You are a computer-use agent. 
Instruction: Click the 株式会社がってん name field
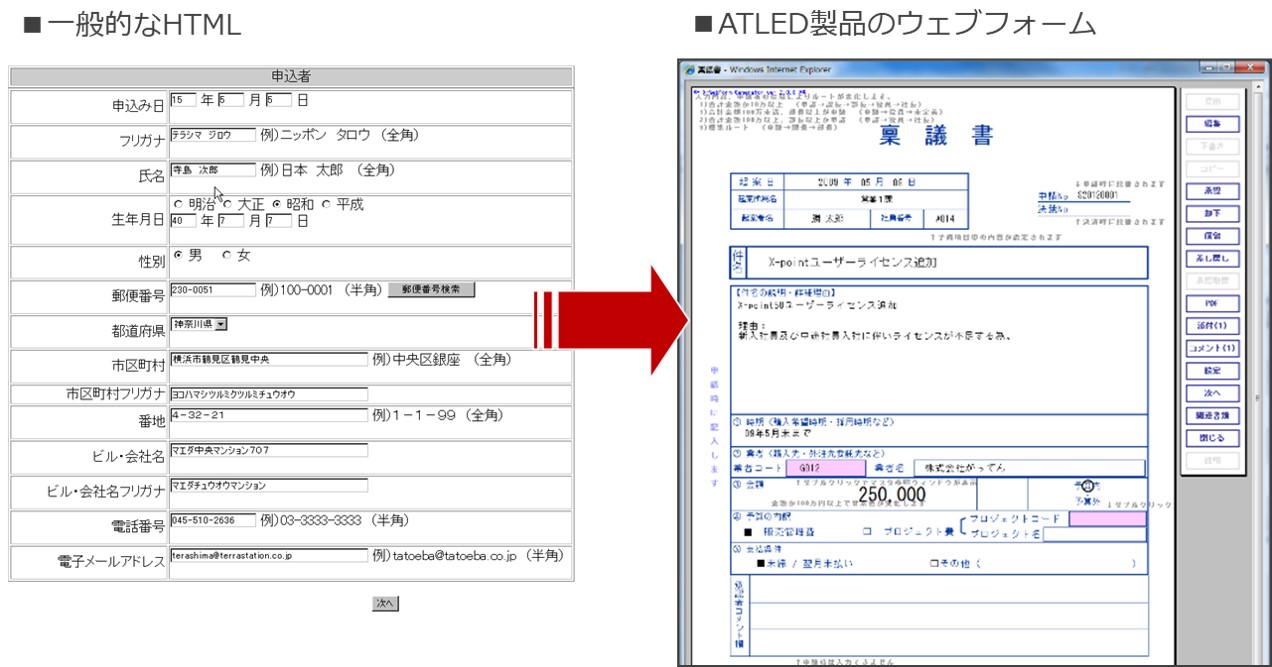click(1028, 468)
